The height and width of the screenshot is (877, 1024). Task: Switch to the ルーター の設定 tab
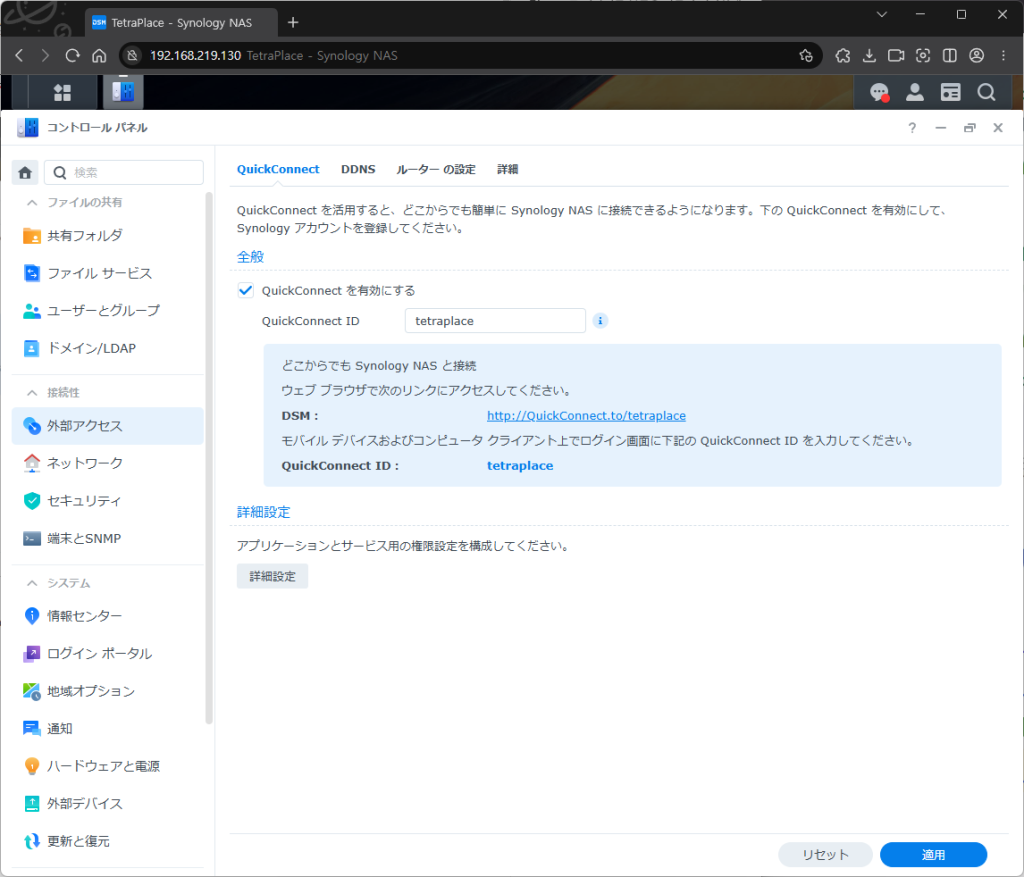436,169
